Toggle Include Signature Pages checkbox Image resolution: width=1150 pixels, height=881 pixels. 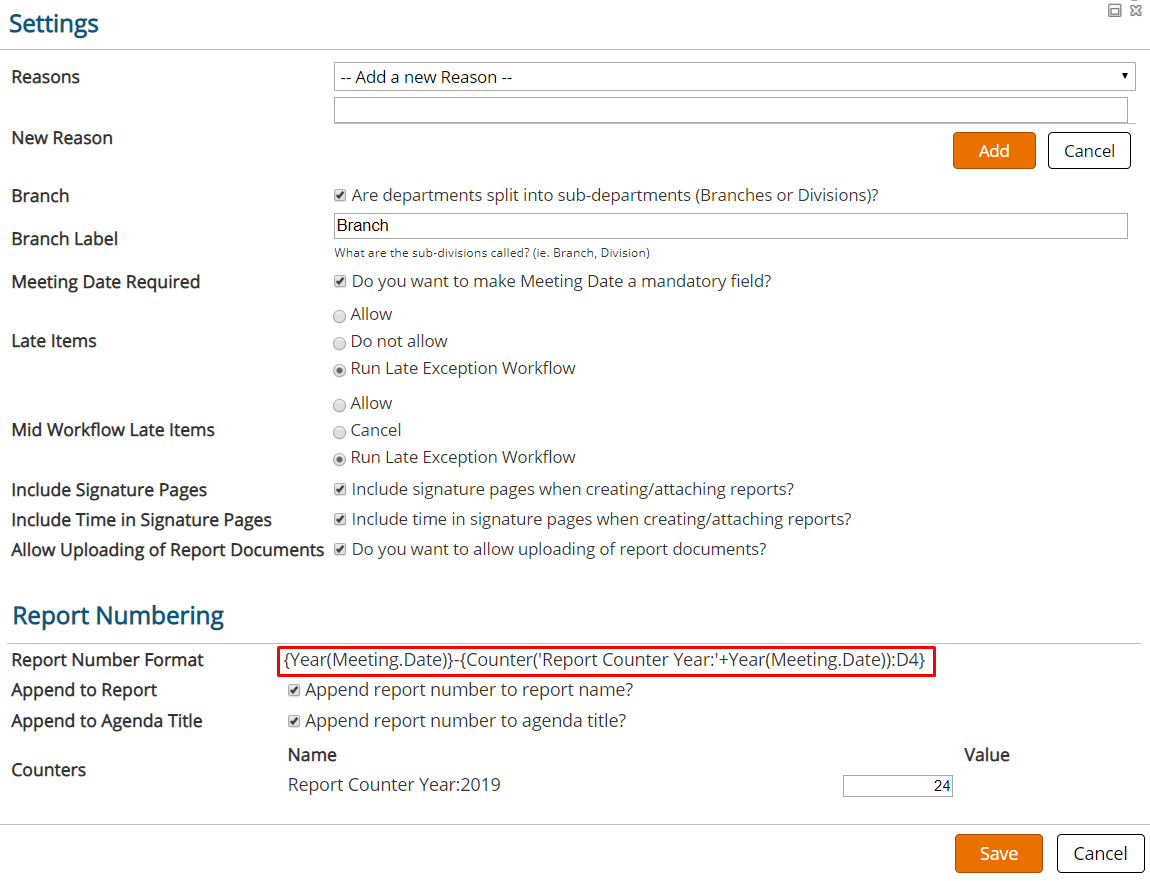(340, 489)
